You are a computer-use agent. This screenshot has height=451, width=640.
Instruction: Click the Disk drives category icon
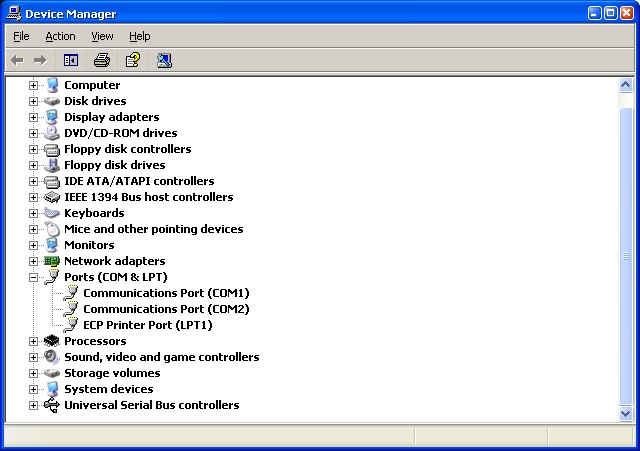[52, 101]
